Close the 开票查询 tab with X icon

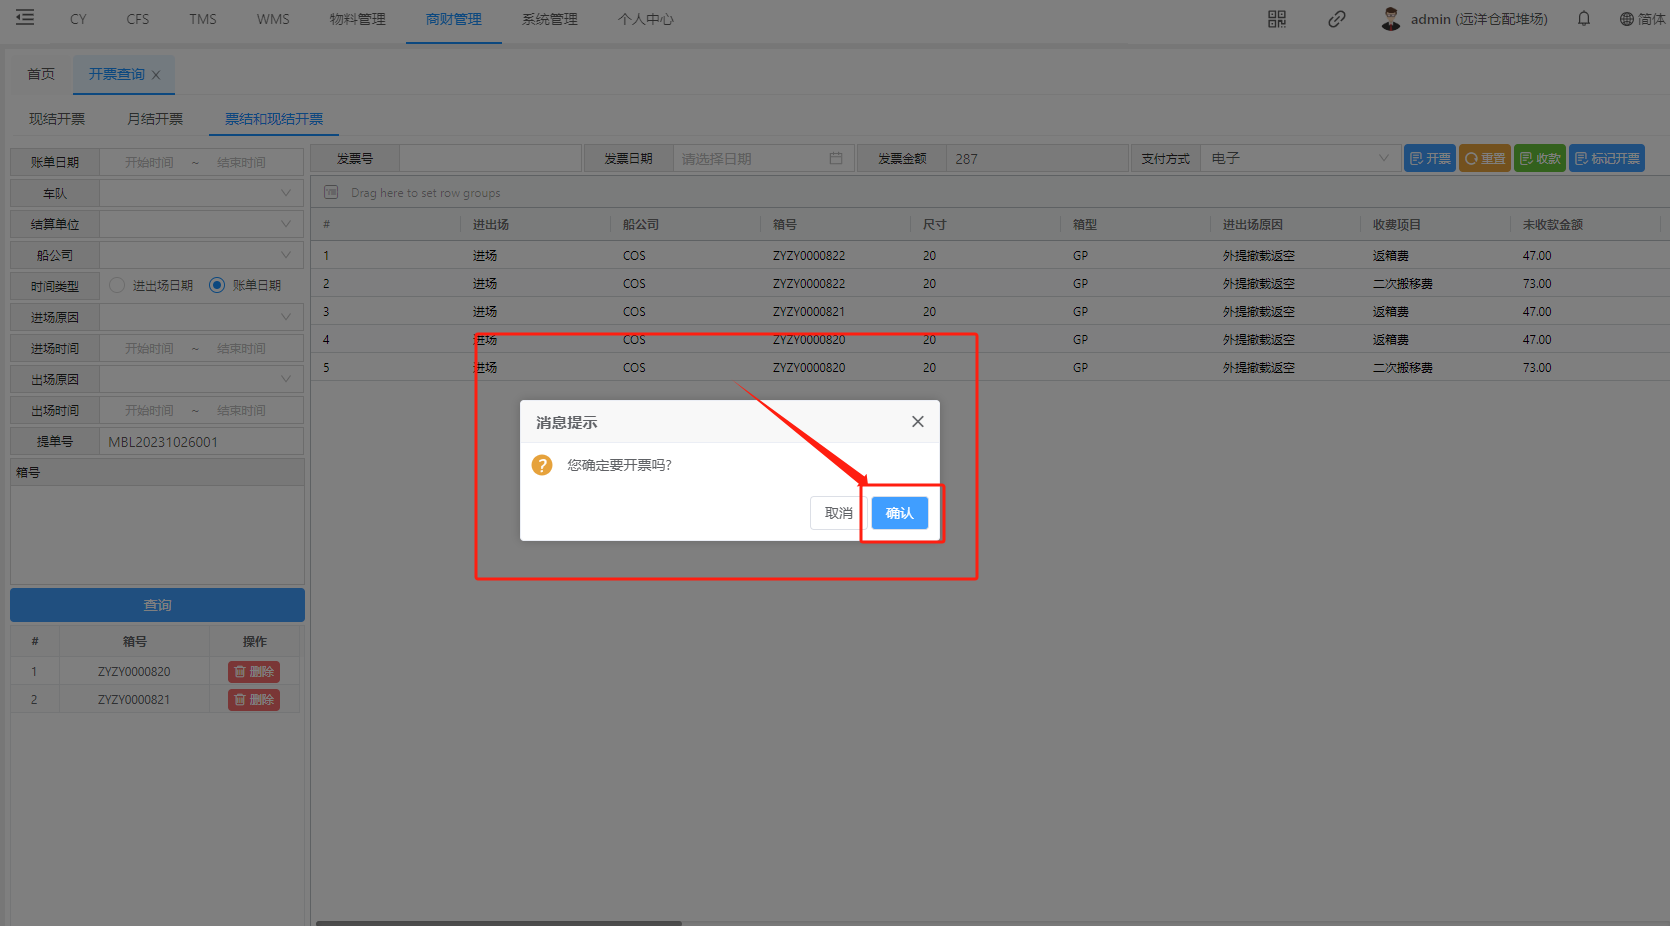pos(156,75)
